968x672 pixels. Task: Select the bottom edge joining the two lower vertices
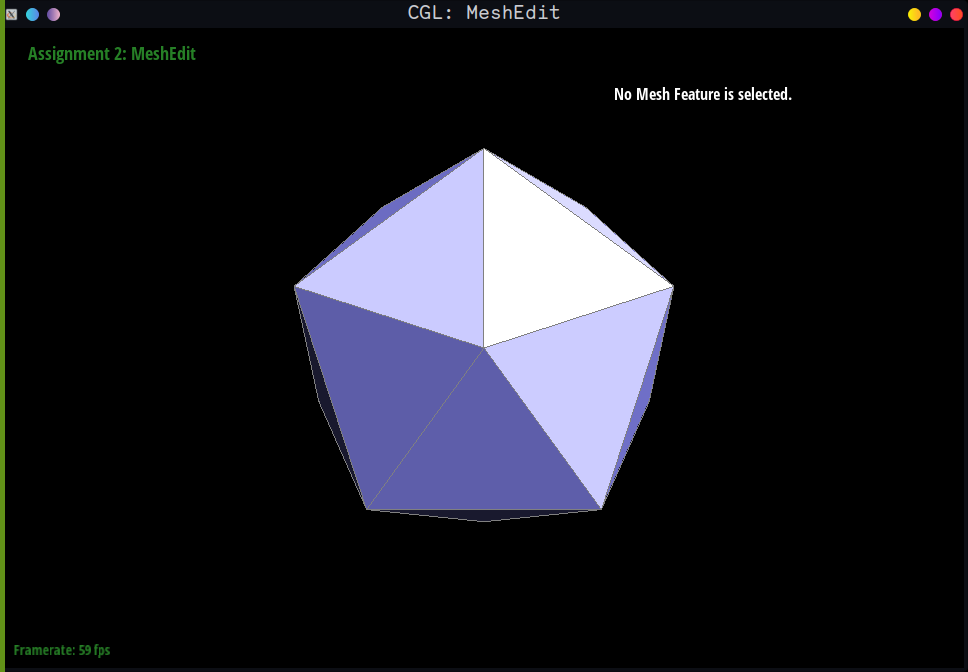pyautogui.click(x=485, y=509)
